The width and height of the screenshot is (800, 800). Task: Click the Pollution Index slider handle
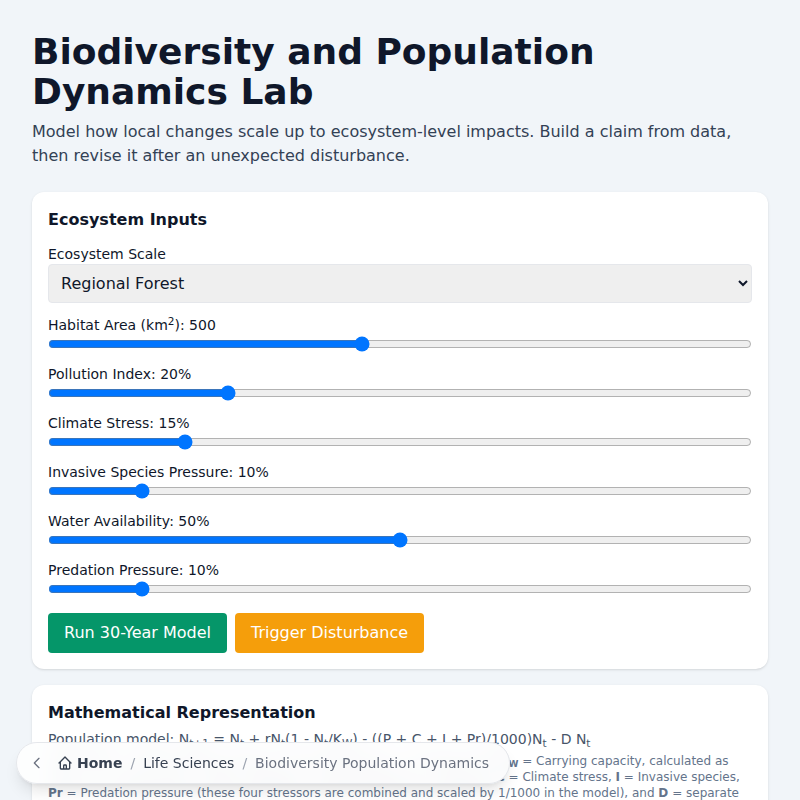click(228, 392)
